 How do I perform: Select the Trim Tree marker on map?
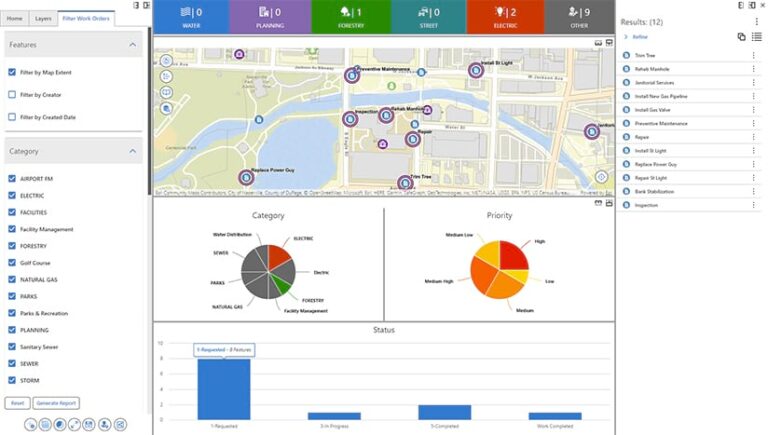pyautogui.click(x=405, y=183)
